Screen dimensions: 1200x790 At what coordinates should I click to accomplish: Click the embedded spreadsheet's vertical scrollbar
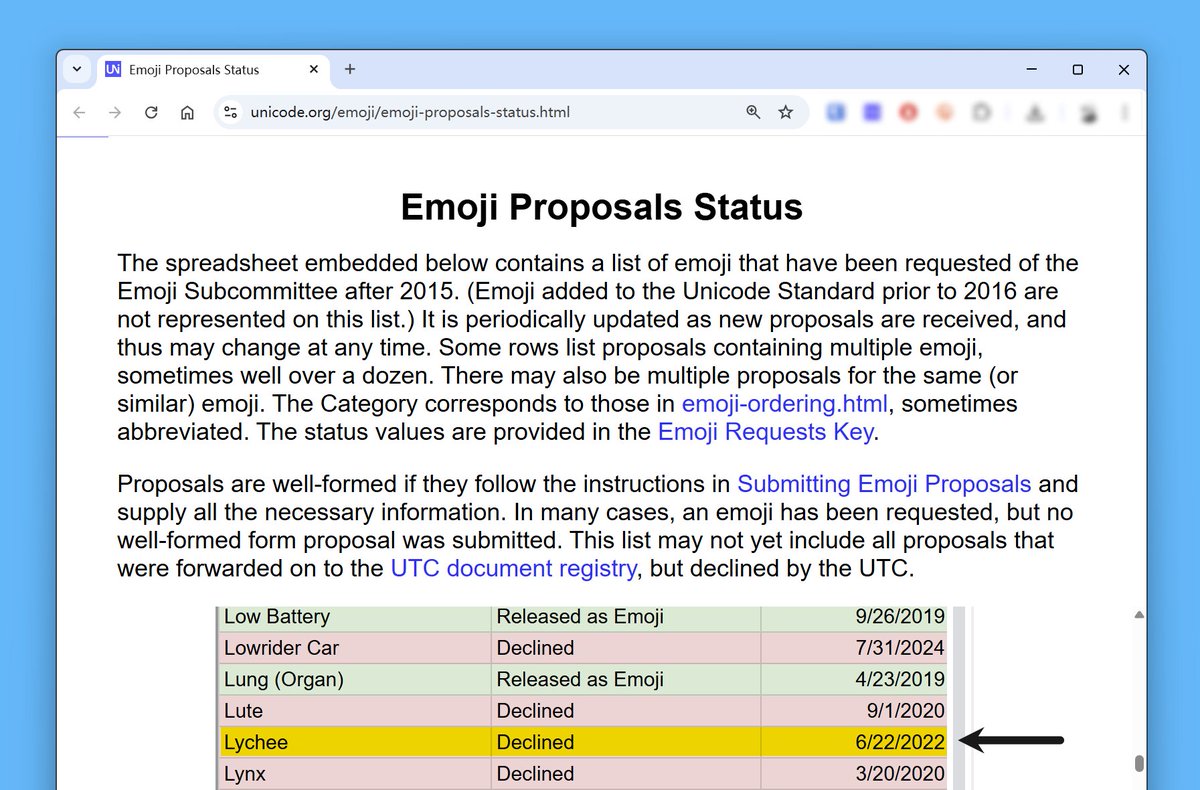[x=960, y=698]
